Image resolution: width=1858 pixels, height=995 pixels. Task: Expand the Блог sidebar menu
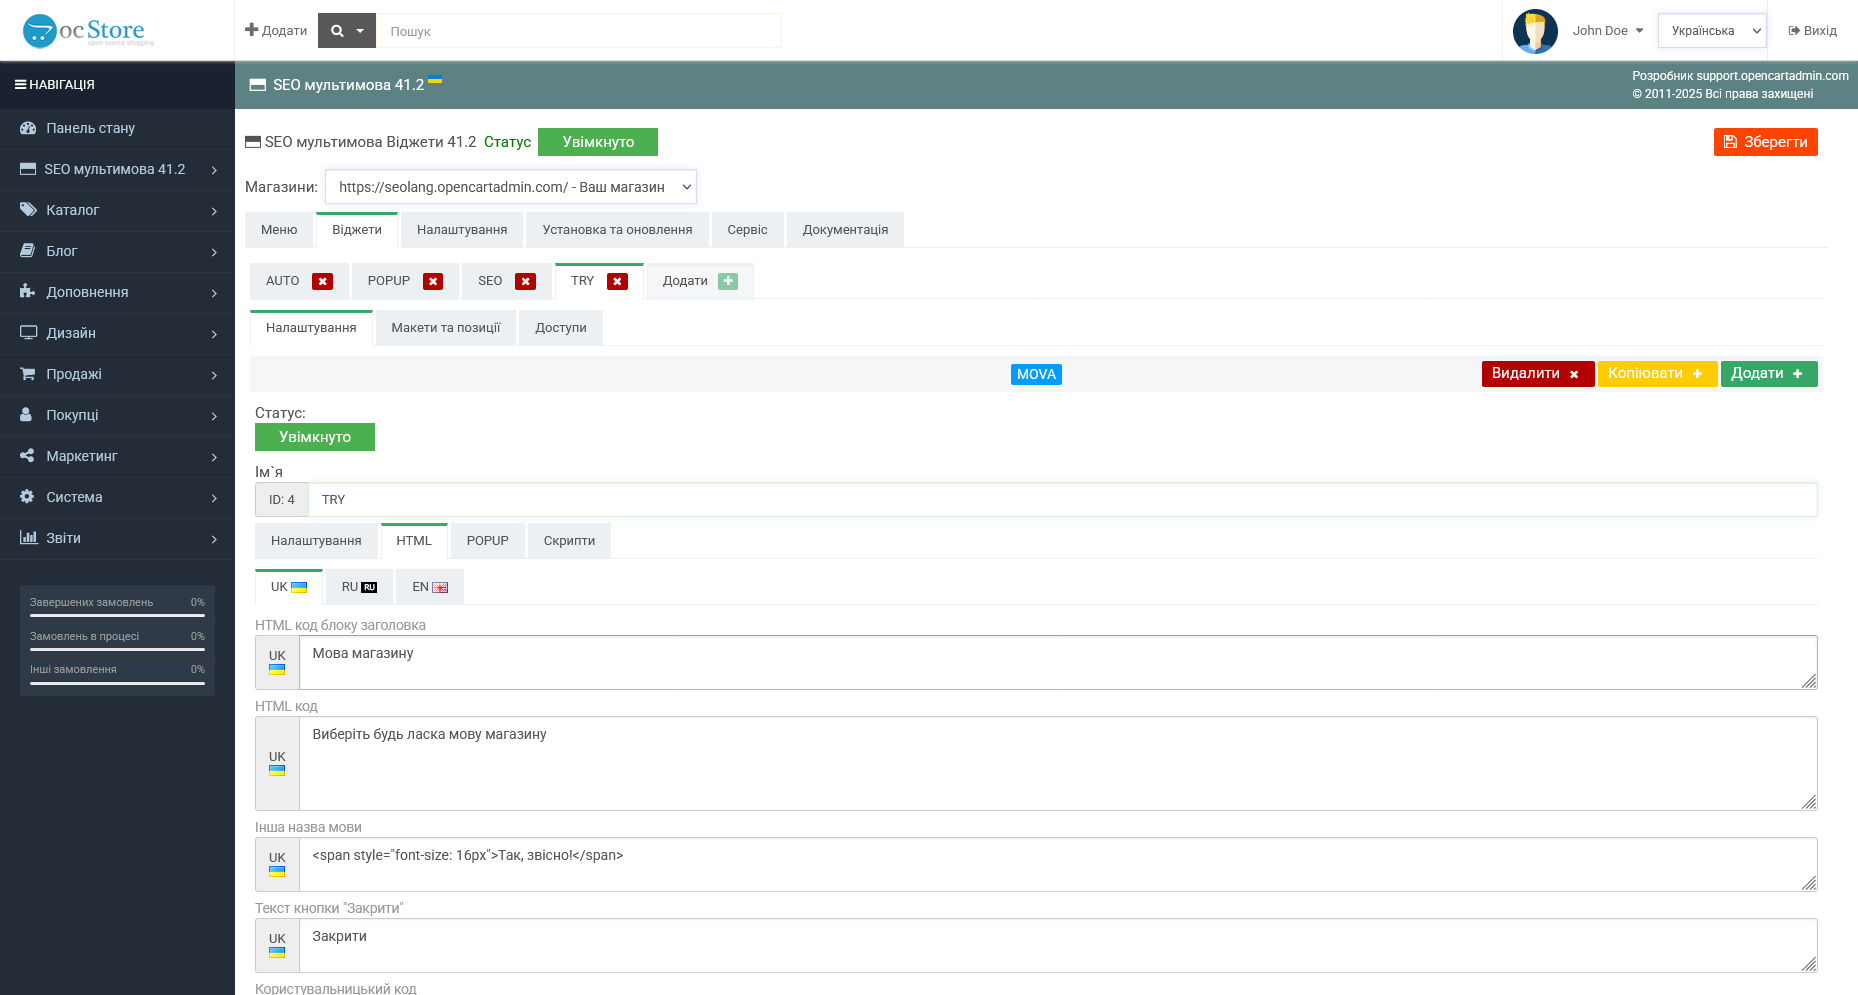(x=117, y=251)
